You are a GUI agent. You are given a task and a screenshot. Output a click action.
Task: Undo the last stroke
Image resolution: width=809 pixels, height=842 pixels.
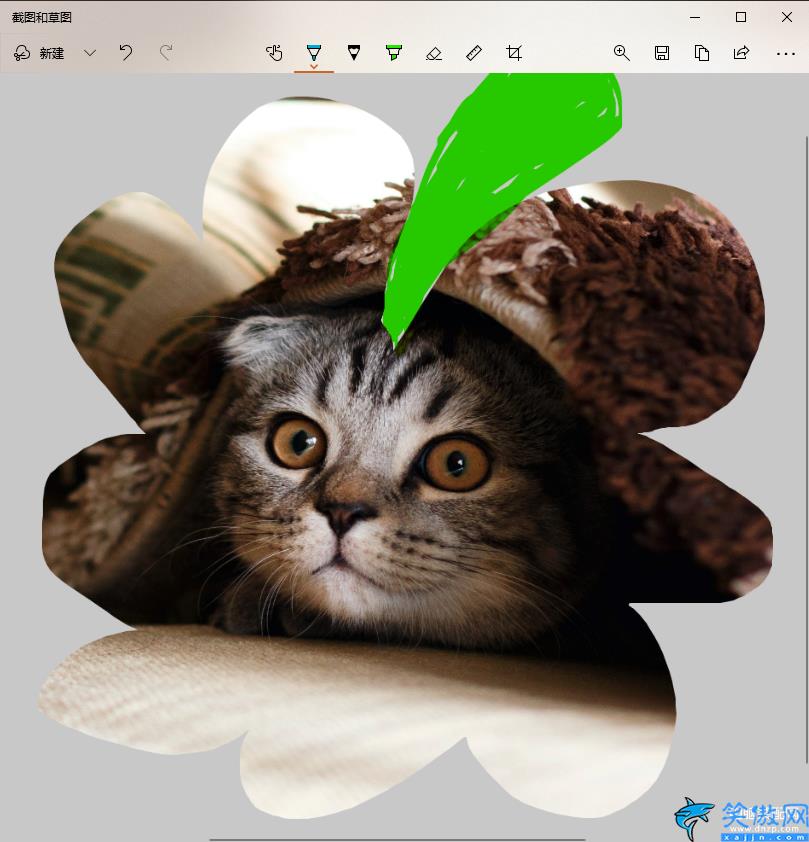[126, 53]
